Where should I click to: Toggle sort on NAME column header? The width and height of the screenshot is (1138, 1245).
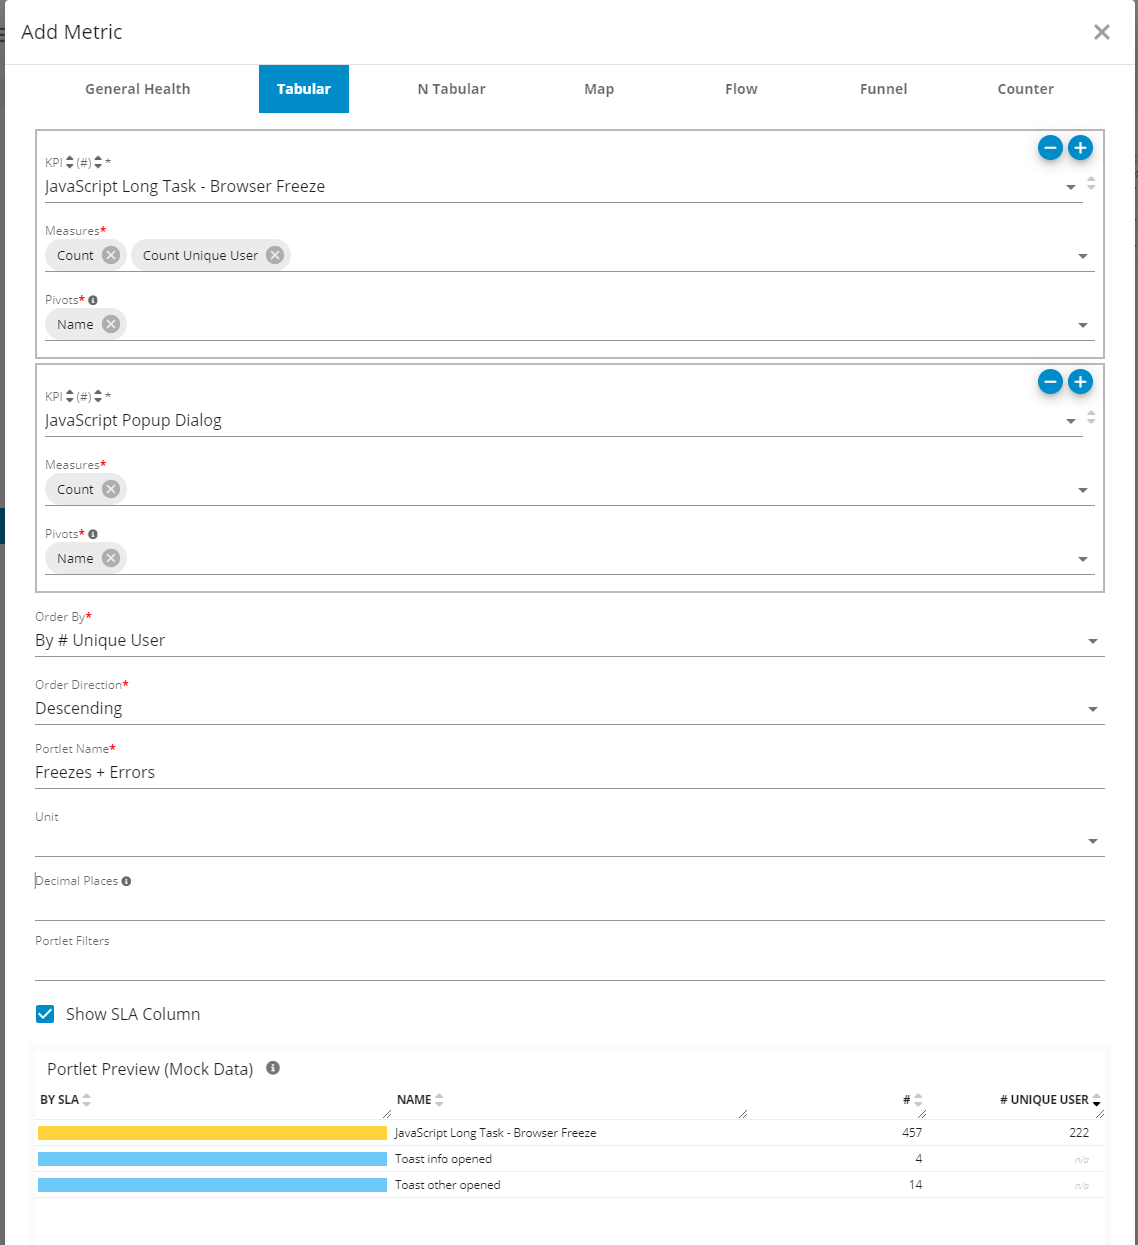tap(415, 1100)
